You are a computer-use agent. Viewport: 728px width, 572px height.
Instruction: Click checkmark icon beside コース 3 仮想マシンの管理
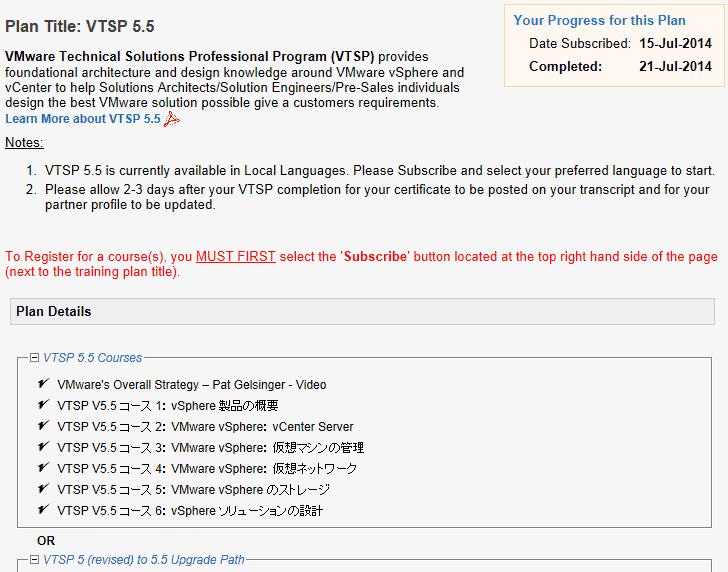pyautogui.click(x=44, y=447)
